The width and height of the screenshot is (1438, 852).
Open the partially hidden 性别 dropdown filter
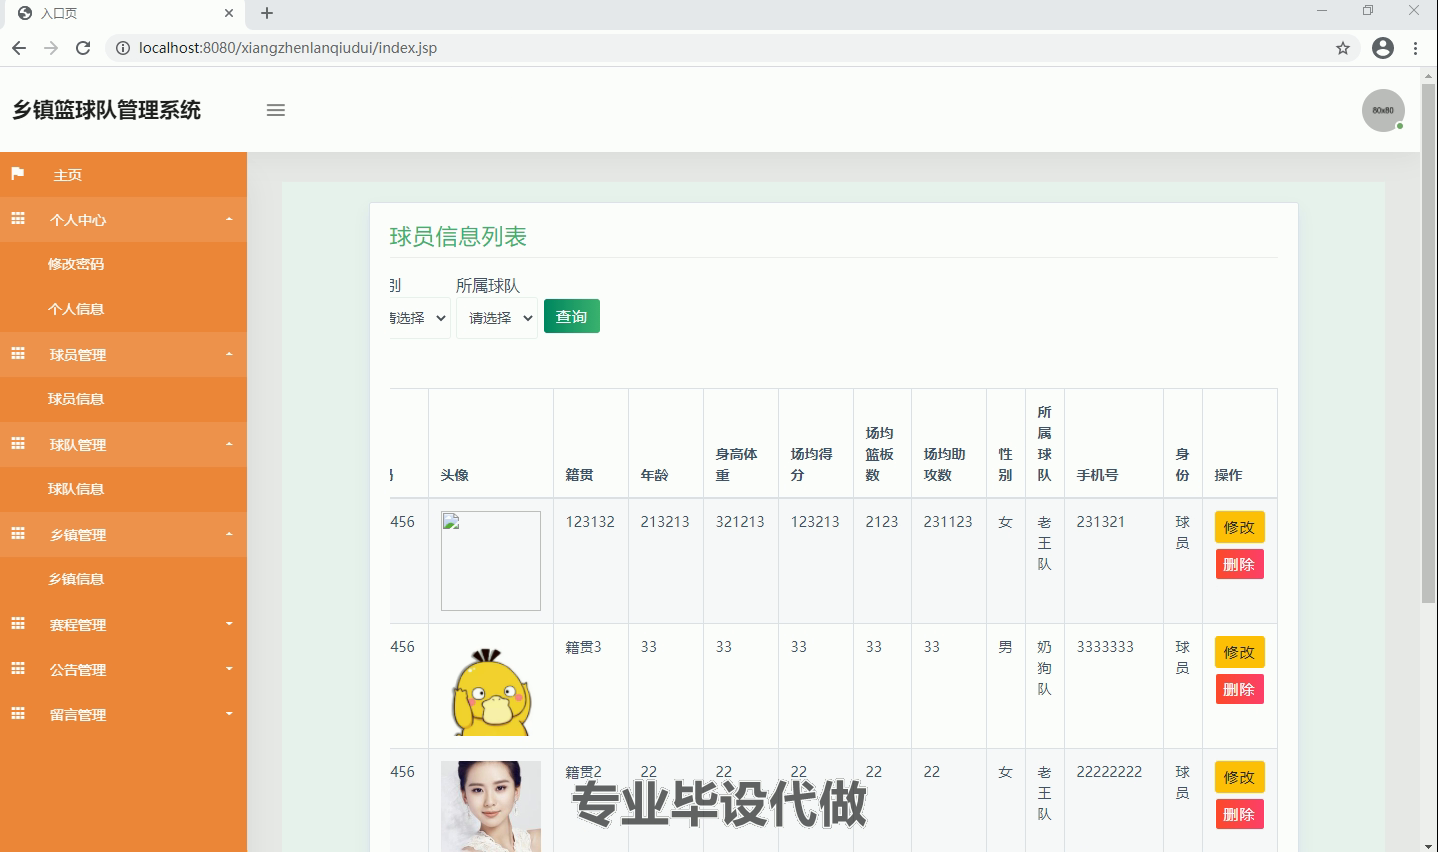[420, 318]
